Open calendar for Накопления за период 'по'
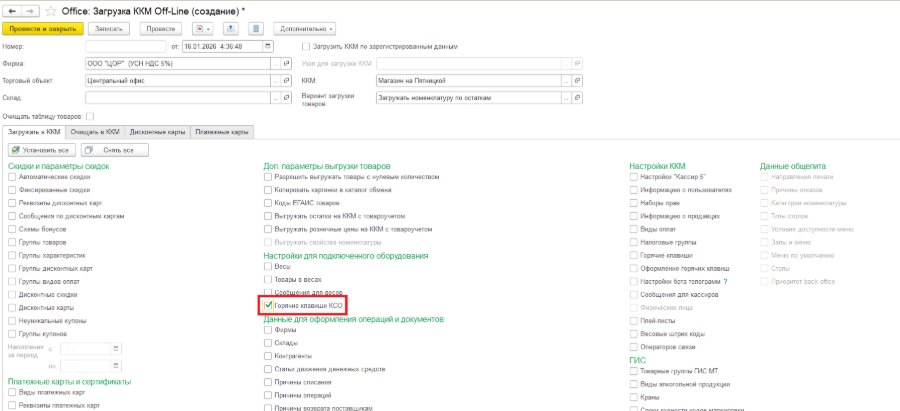The image size is (900, 411). (x=115, y=366)
